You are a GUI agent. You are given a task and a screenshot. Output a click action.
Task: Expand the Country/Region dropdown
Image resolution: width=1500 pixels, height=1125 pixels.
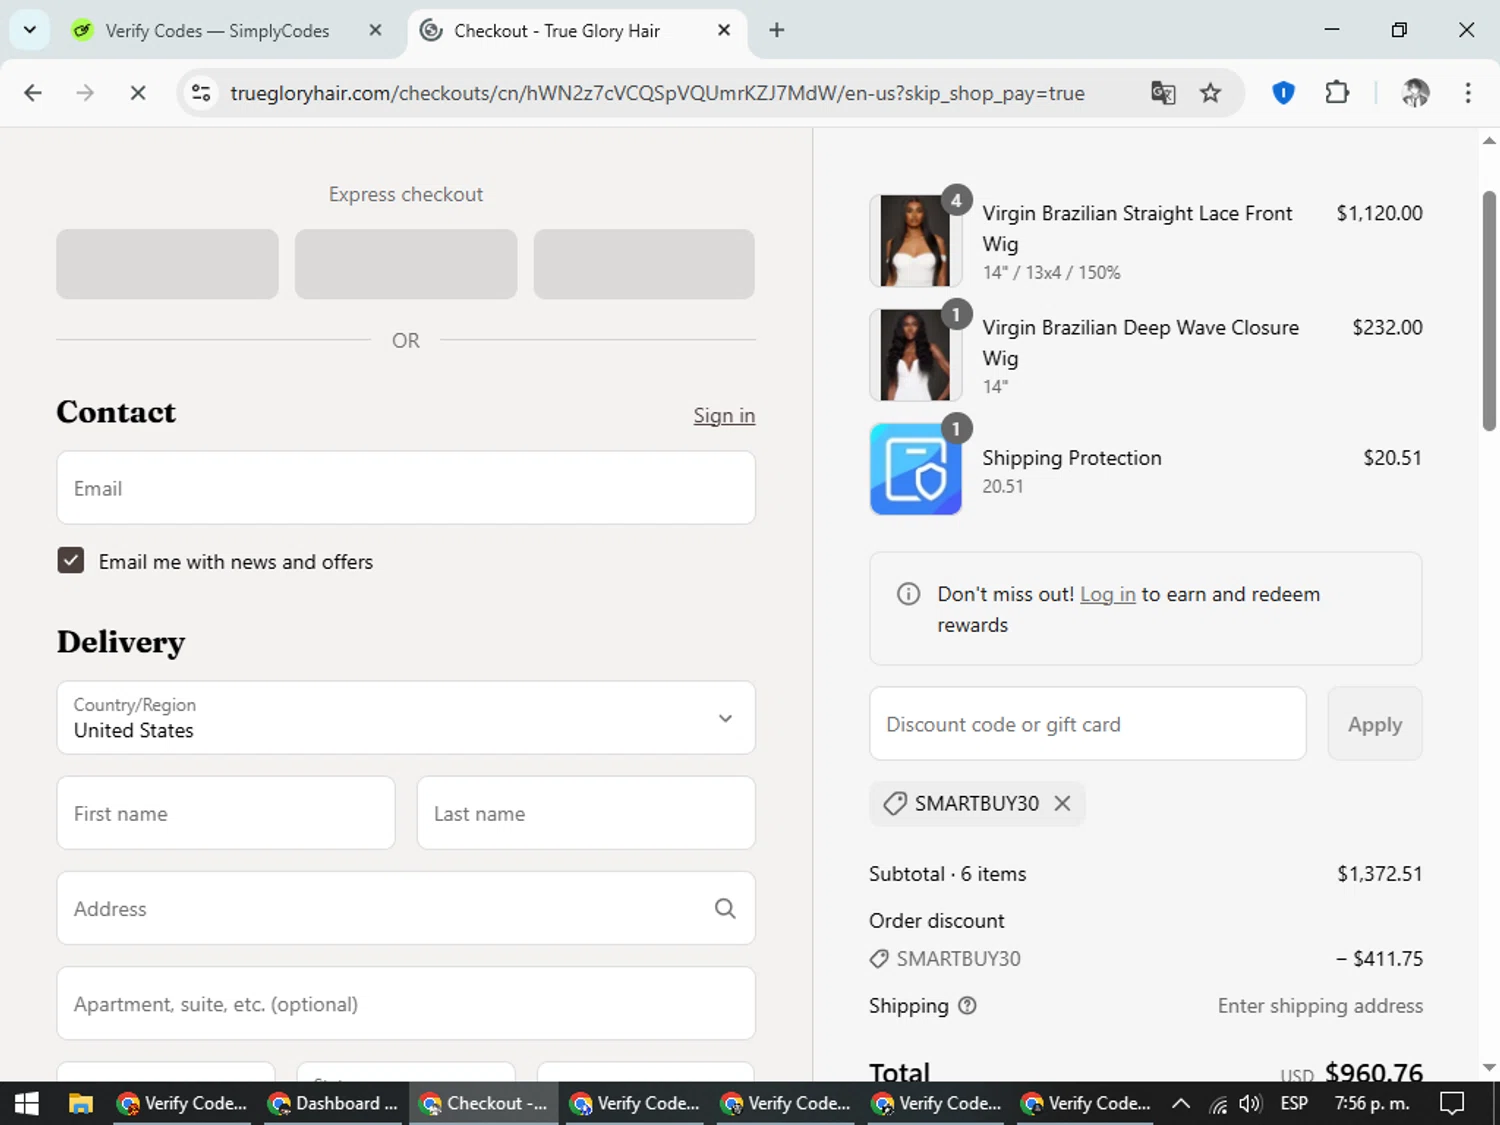coord(406,718)
